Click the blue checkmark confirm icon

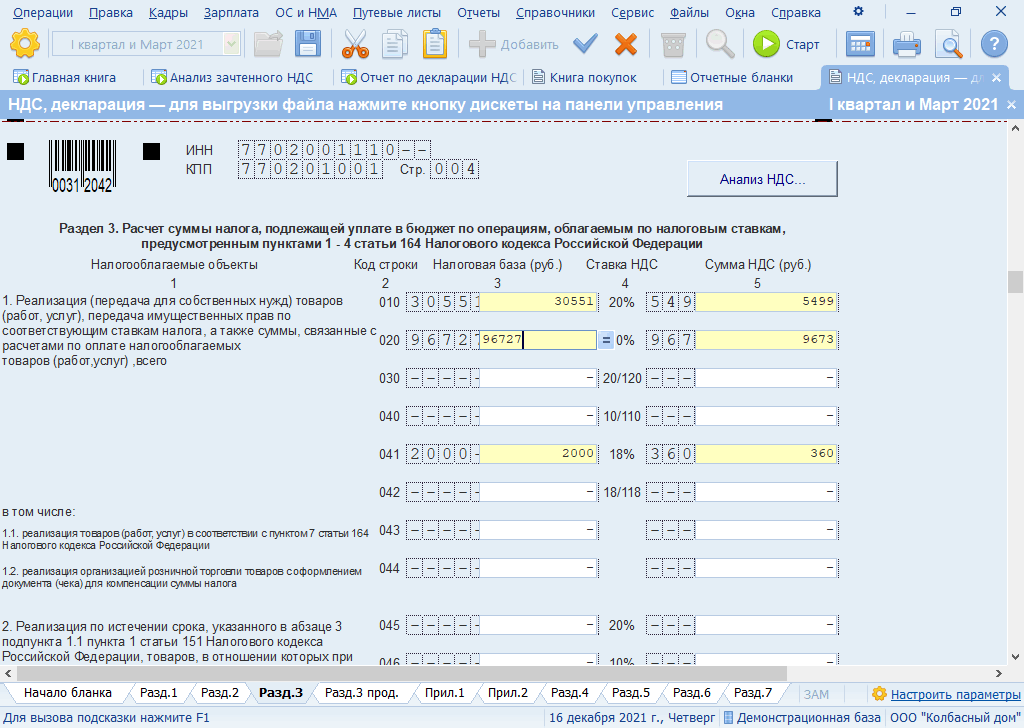pos(585,44)
